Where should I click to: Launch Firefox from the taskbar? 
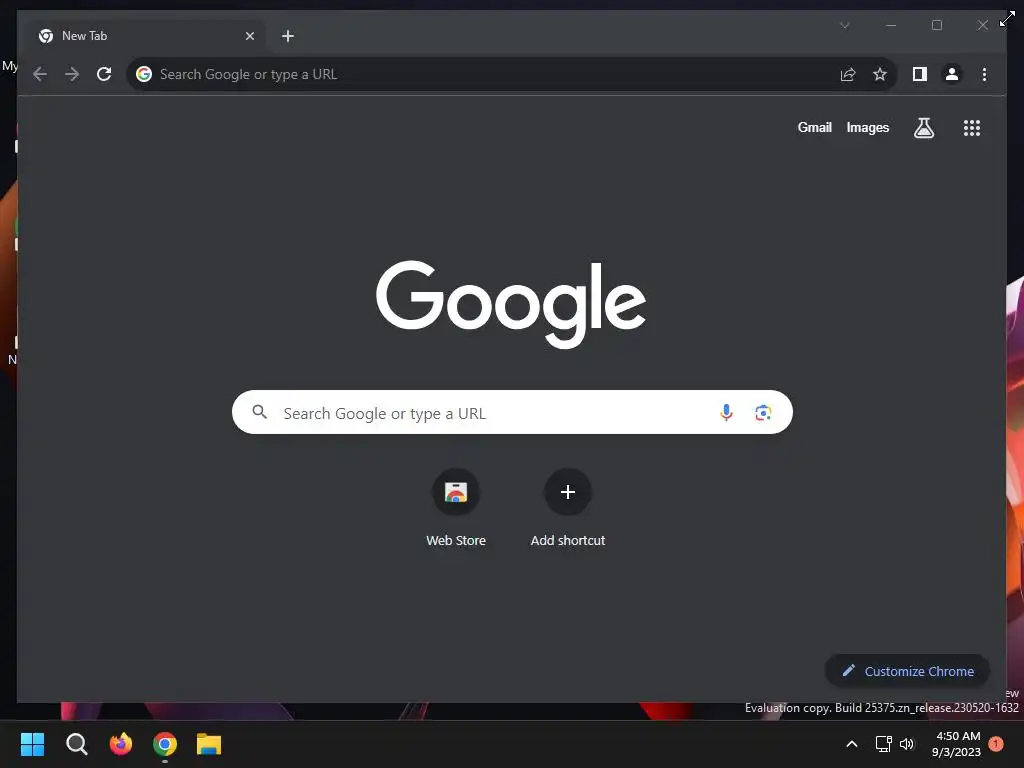coord(121,744)
